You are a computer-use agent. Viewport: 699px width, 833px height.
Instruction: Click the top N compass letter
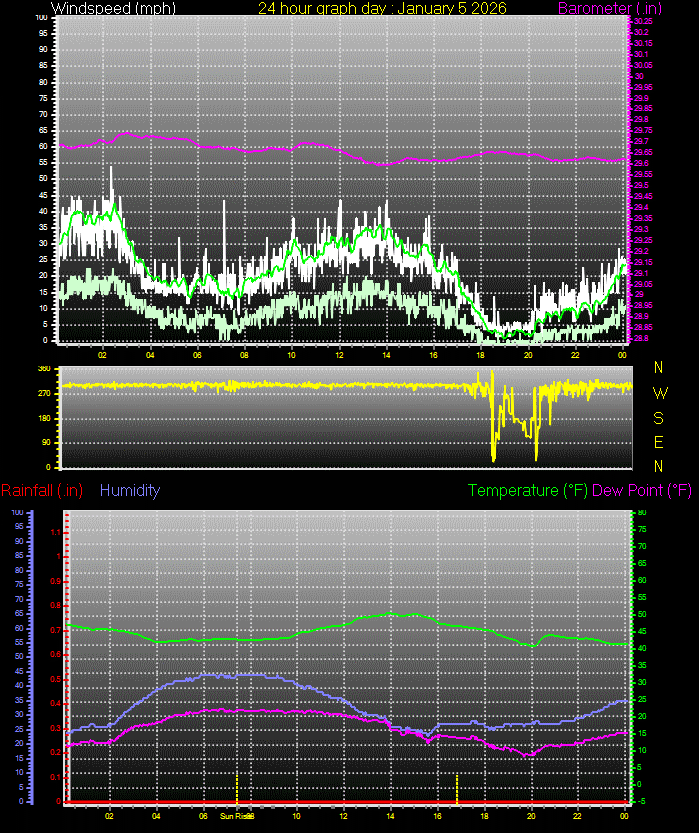coord(658,368)
